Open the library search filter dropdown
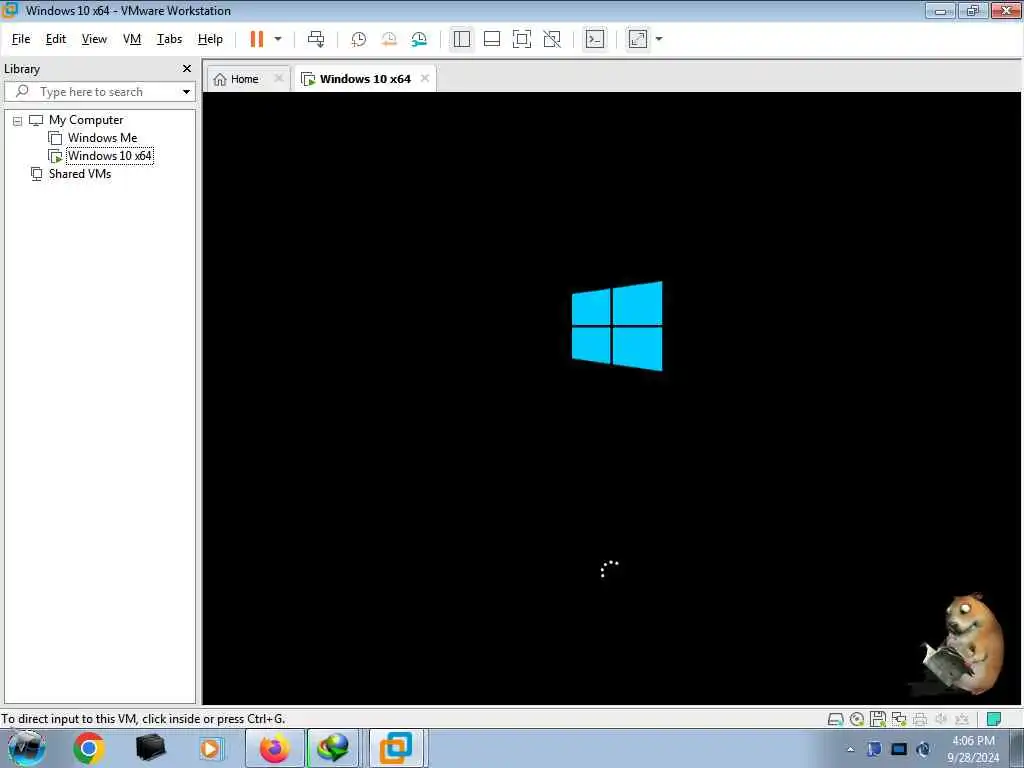This screenshot has width=1024, height=768. (186, 92)
